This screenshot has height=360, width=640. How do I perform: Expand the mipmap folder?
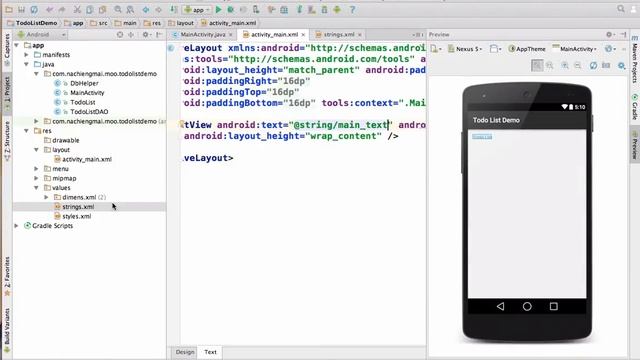coord(36,178)
